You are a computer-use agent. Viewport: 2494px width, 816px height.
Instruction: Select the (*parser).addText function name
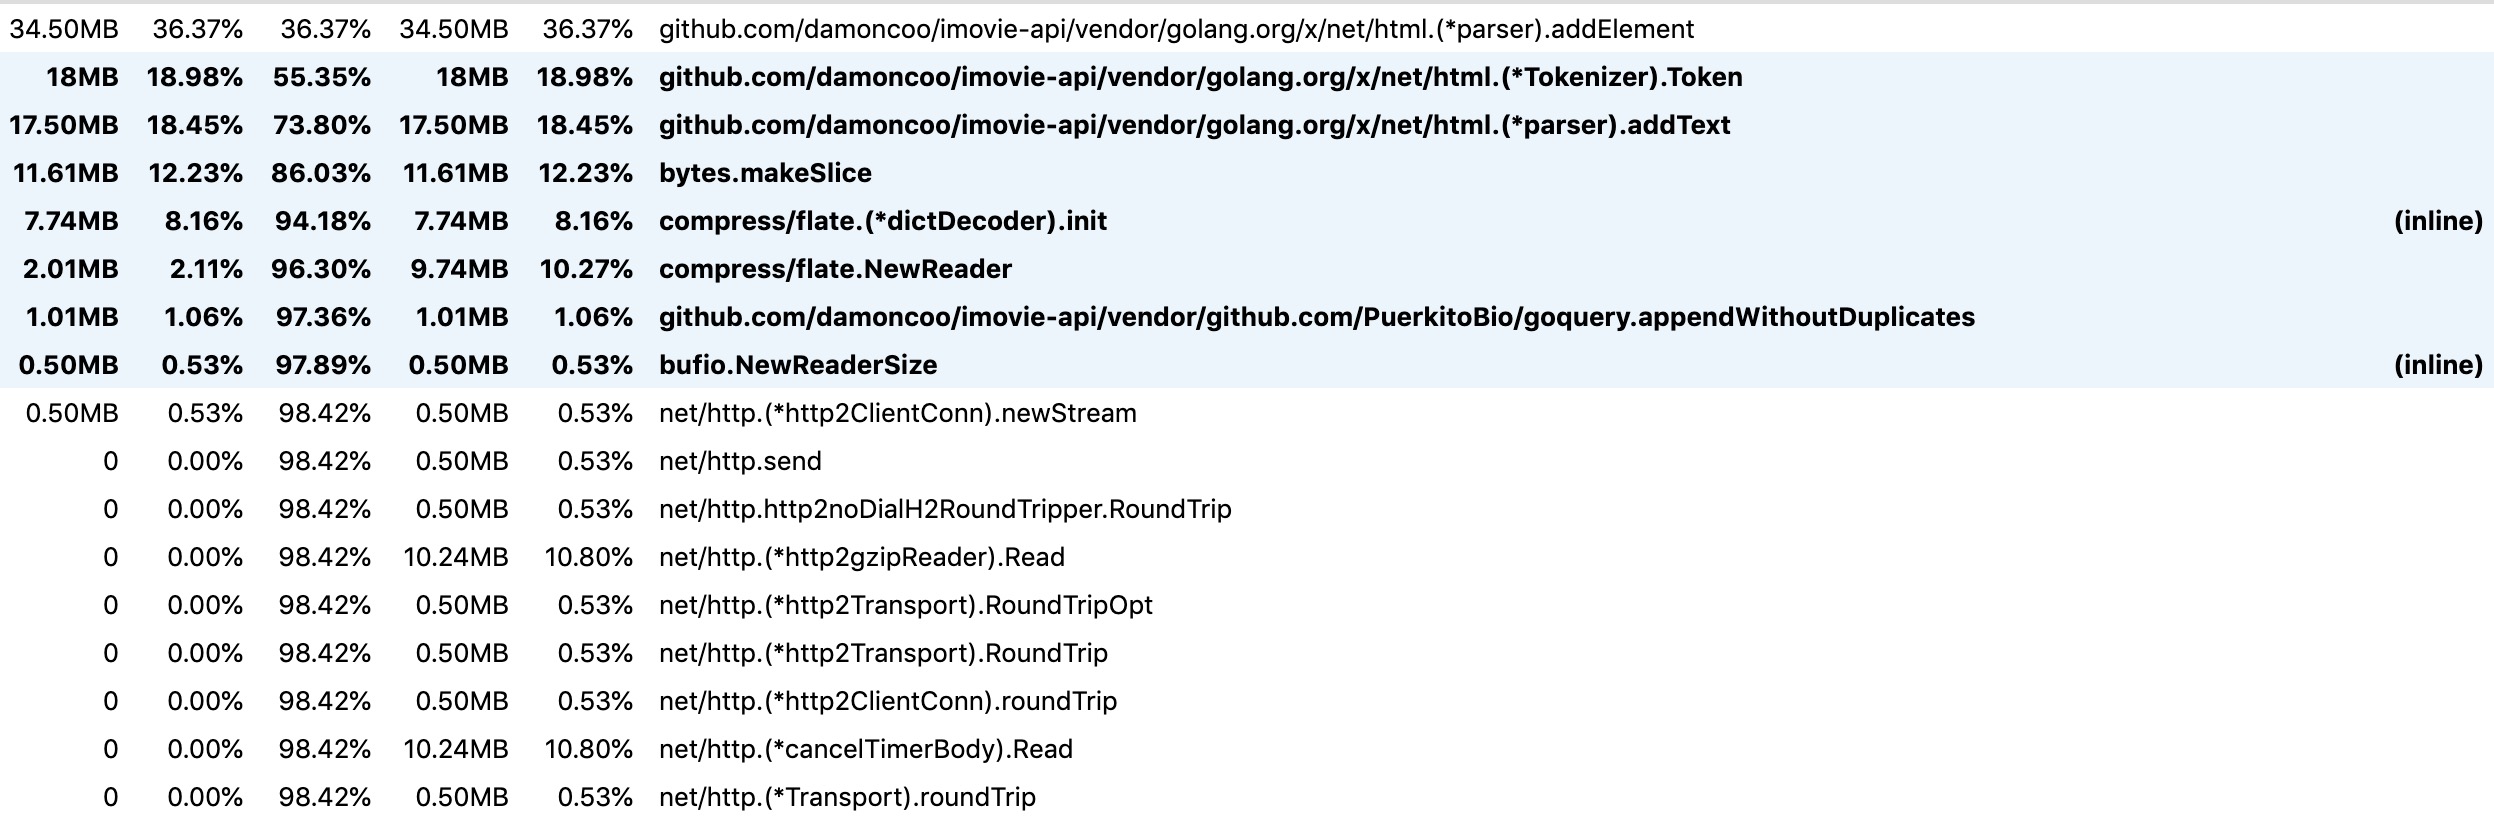1194,125
